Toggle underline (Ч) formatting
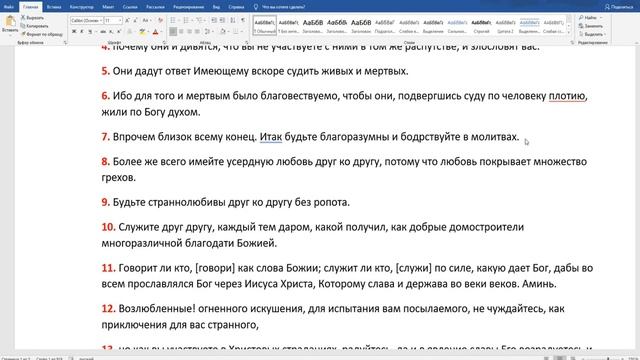Image resolution: width=640 pixels, height=360 pixels. click(90, 31)
